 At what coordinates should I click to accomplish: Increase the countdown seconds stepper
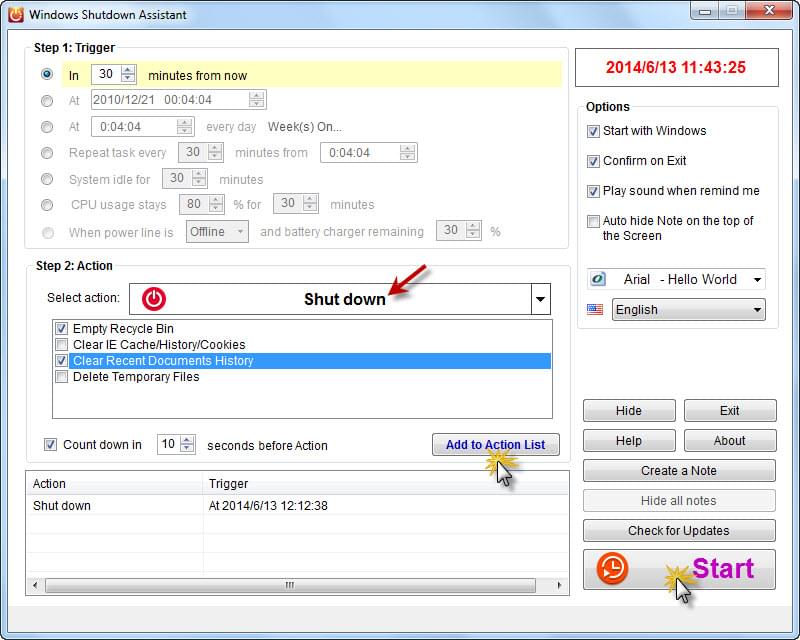click(187, 440)
